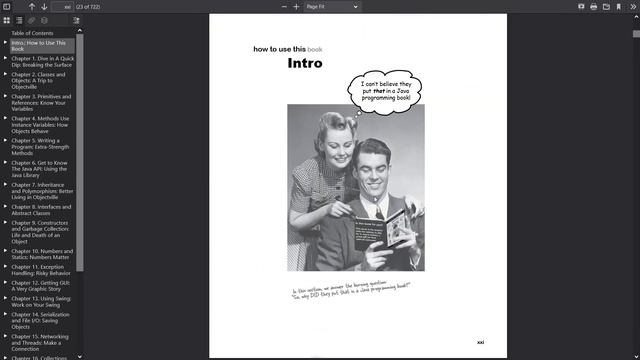This screenshot has width=640, height=360.
Task: Go to previous page arrow
Action: 32,7
